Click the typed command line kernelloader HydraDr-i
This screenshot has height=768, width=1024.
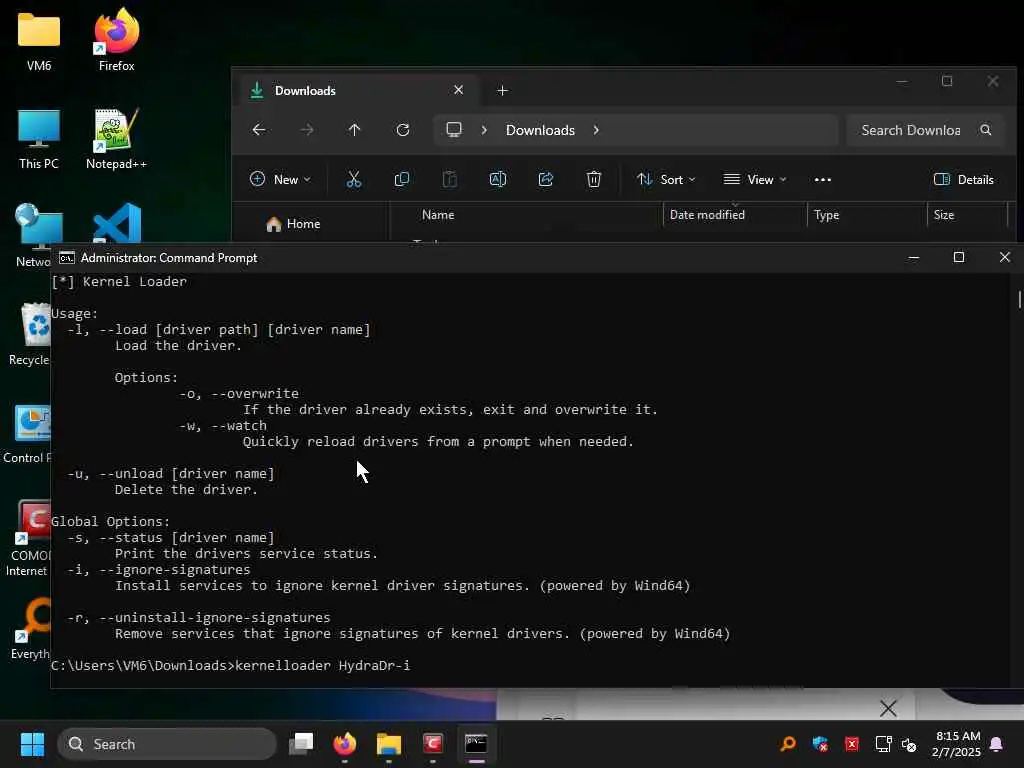(322, 665)
